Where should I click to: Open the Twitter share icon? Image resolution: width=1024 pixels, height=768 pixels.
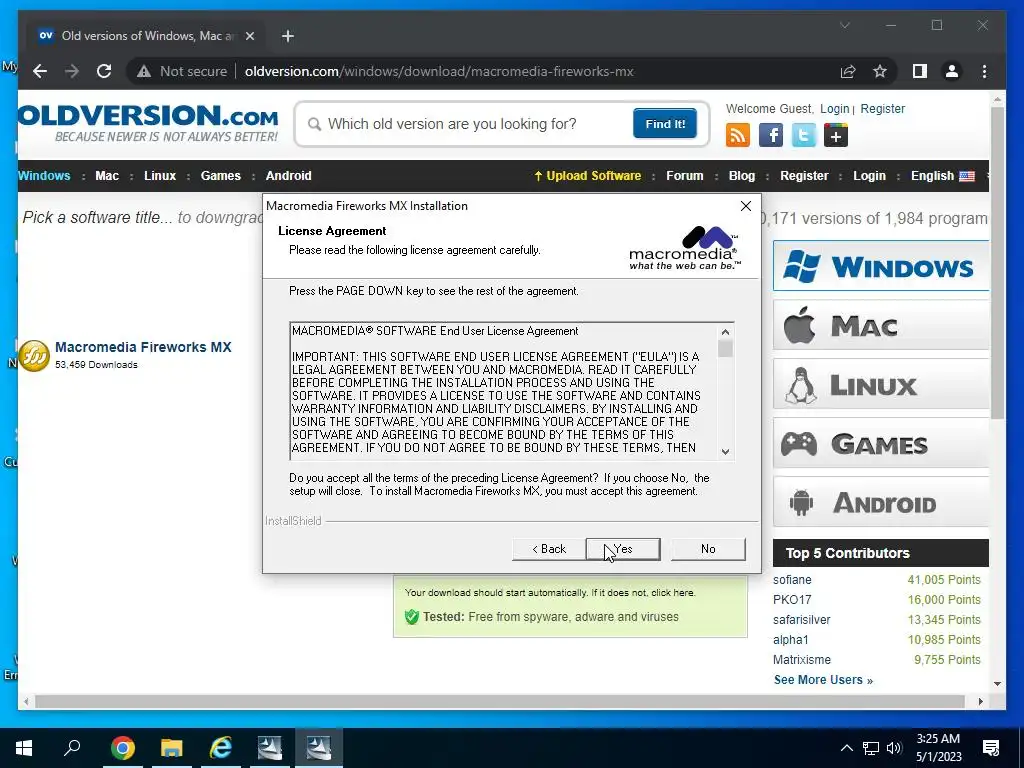coord(803,135)
